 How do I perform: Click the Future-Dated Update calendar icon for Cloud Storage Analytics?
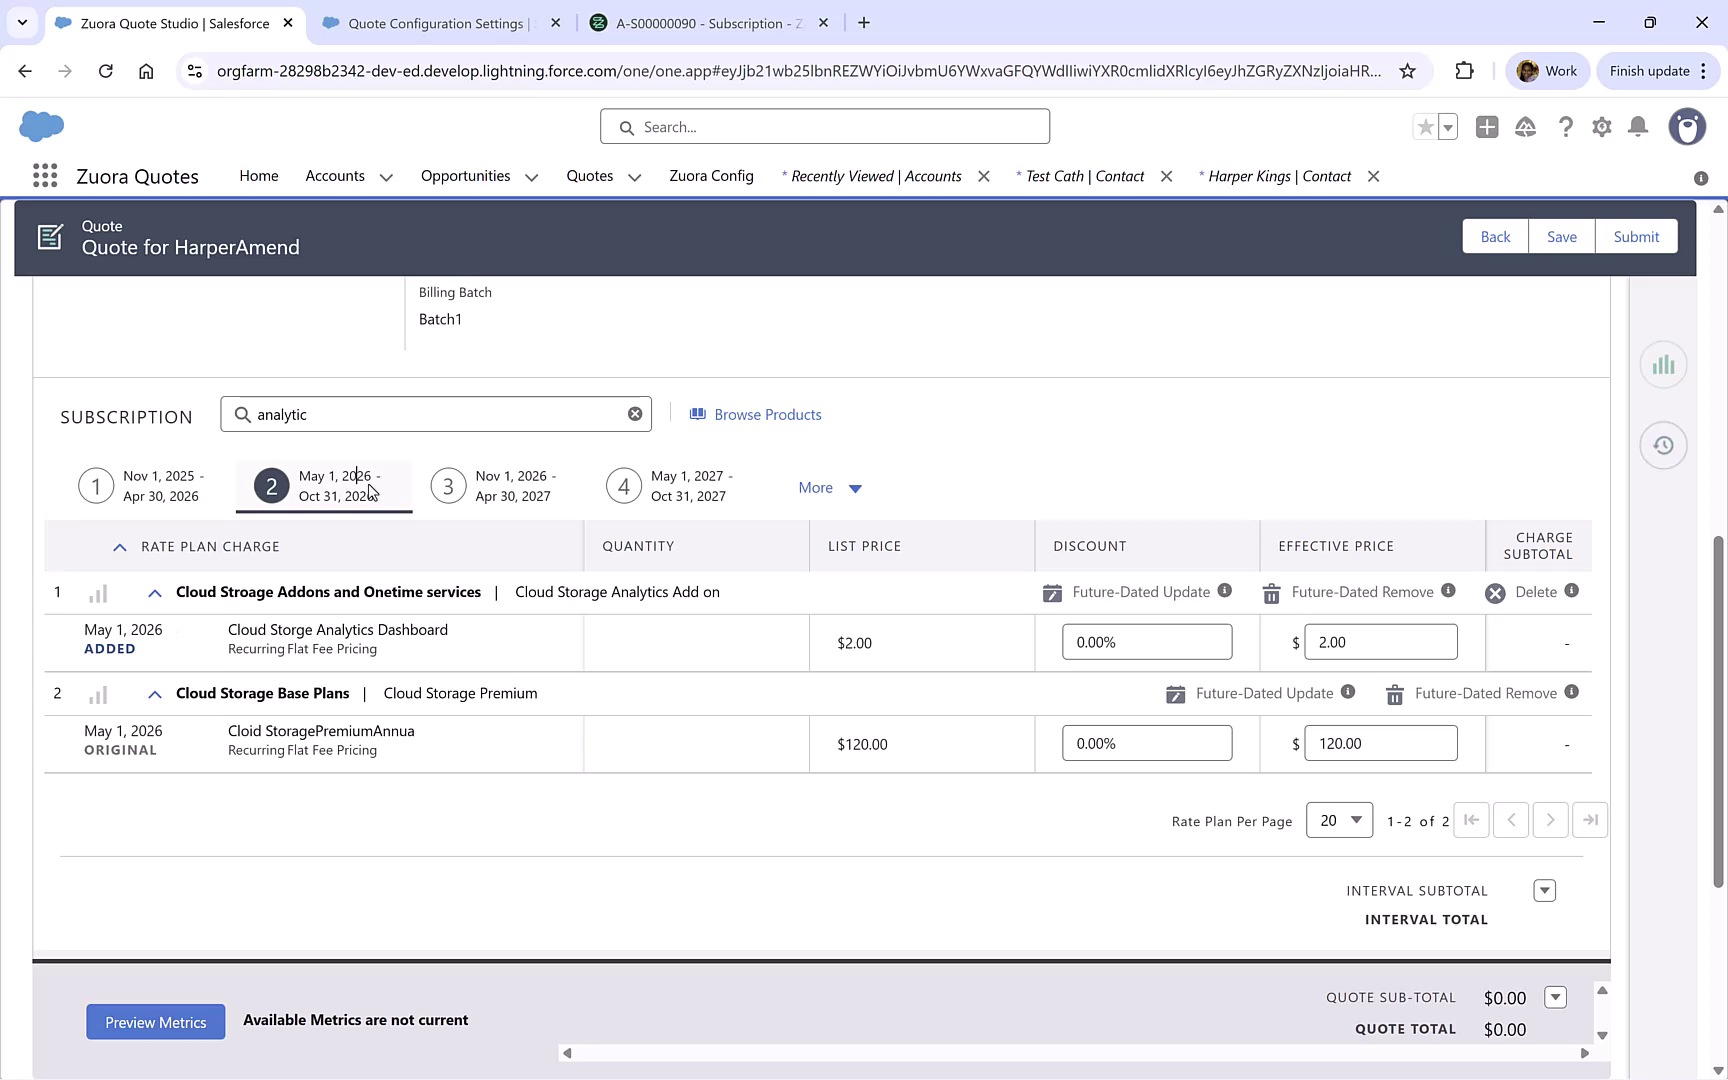(x=1052, y=592)
